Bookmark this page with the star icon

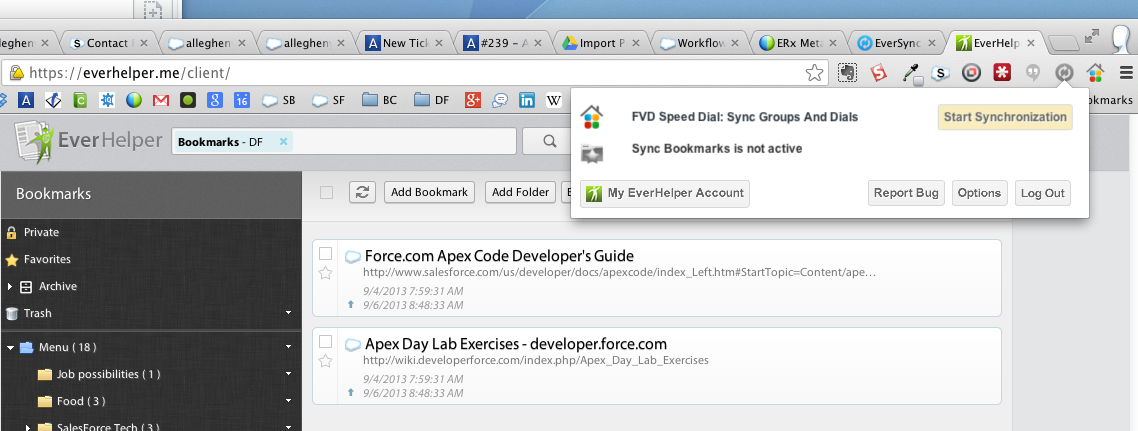(814, 73)
